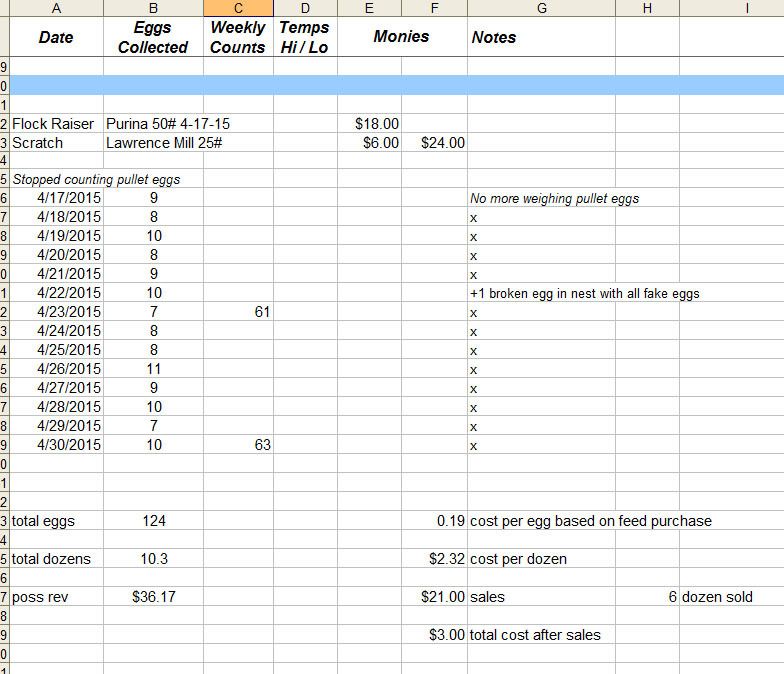Click the 'Weekly Counts' heading cell
Image resolution: width=784 pixels, height=674 pixels.
coord(238,37)
